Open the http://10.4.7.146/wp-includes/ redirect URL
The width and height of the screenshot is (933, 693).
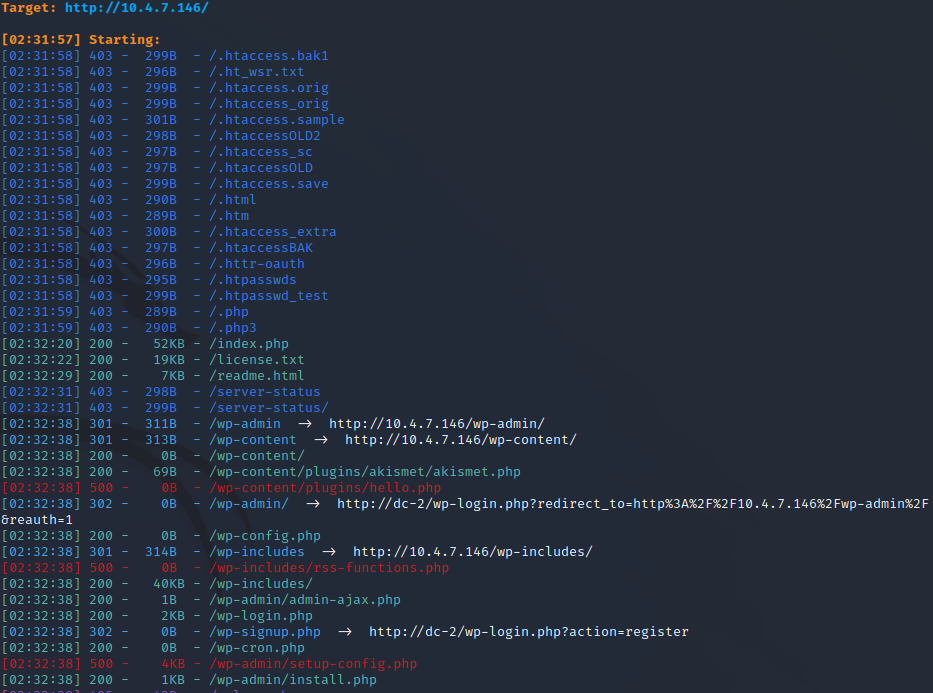(x=472, y=552)
